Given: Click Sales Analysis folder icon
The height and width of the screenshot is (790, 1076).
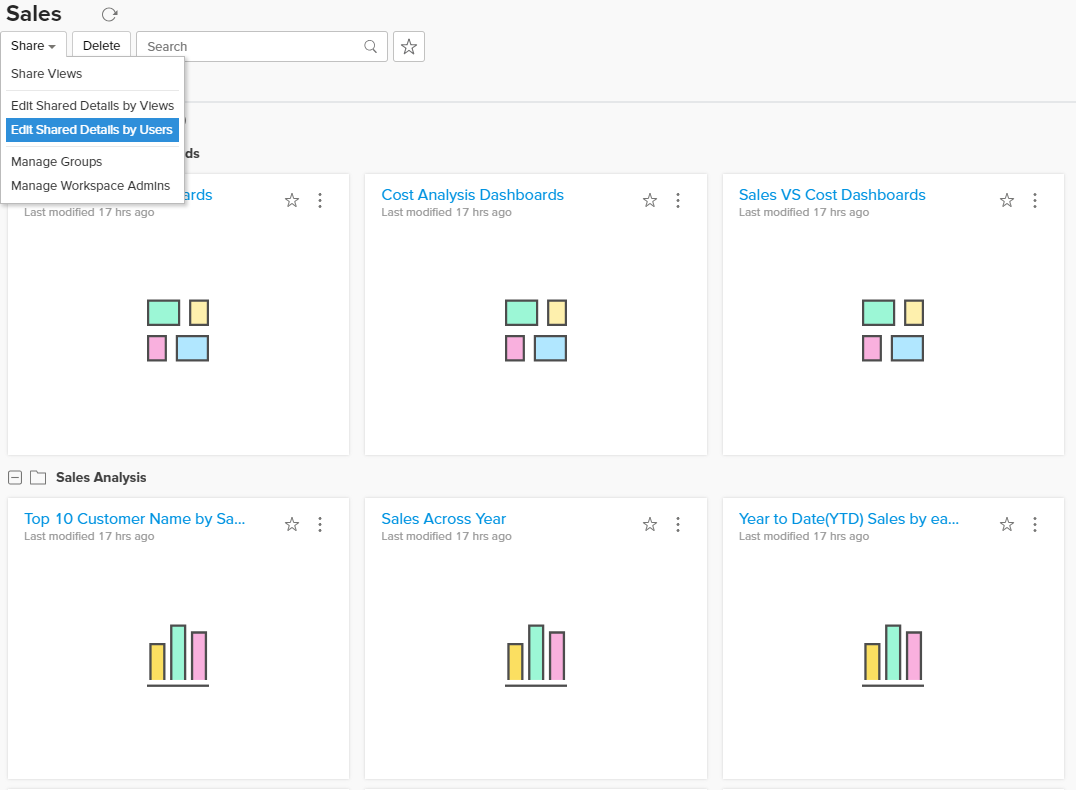Looking at the screenshot, I should coord(38,477).
